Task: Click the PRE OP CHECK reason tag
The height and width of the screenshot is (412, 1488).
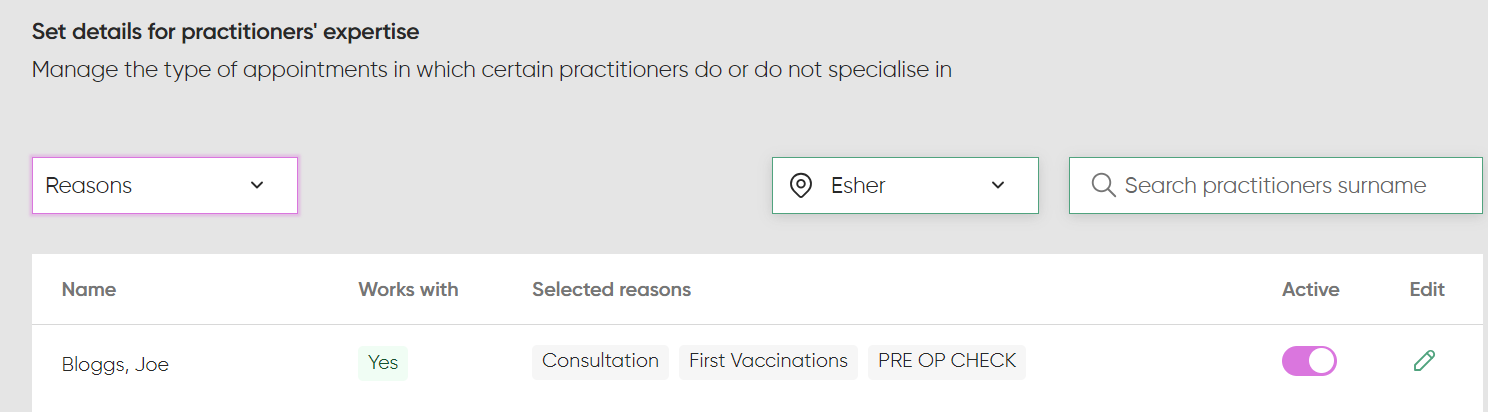Action: coord(946,361)
